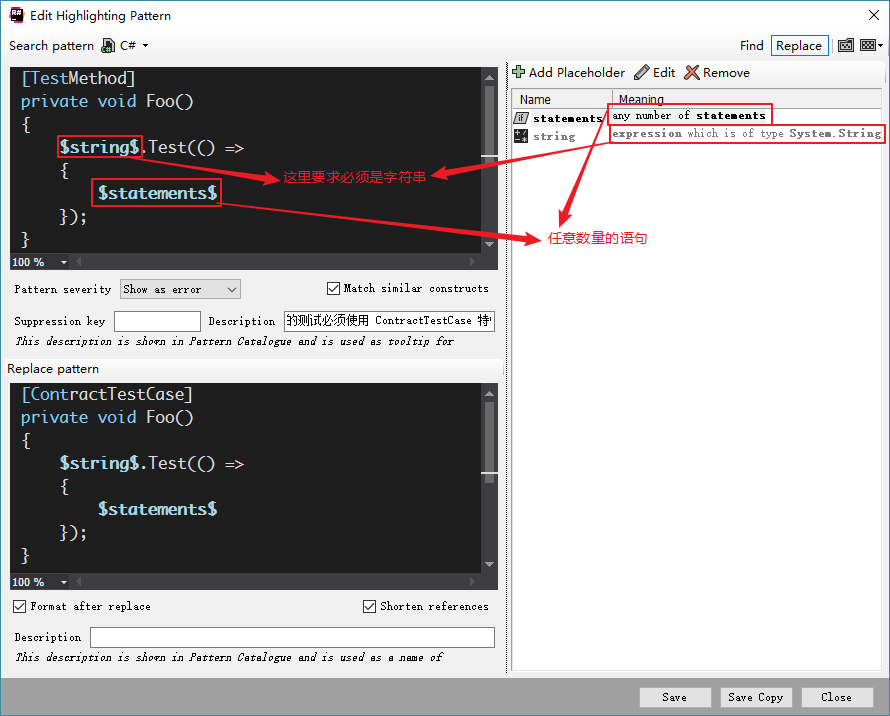Click the red cross Remove icon
The image size is (890, 716).
[691, 72]
